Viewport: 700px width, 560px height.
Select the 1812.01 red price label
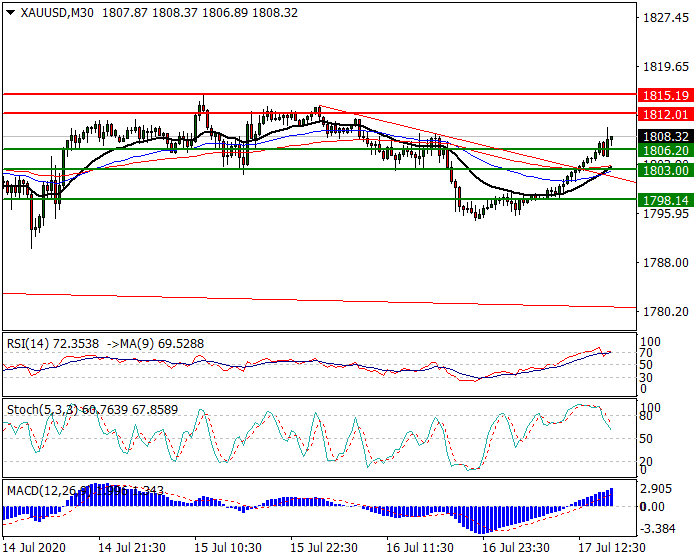[x=666, y=114]
